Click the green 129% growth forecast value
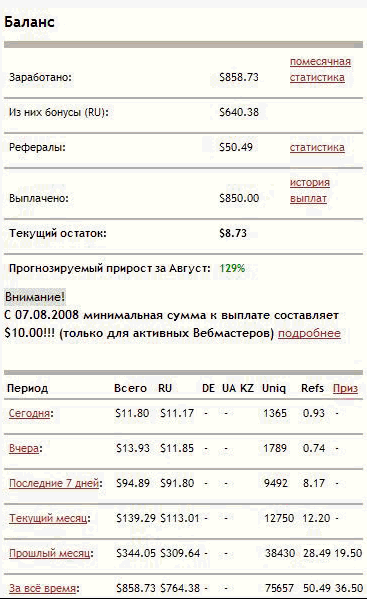This screenshot has height=599, width=367. (232, 268)
